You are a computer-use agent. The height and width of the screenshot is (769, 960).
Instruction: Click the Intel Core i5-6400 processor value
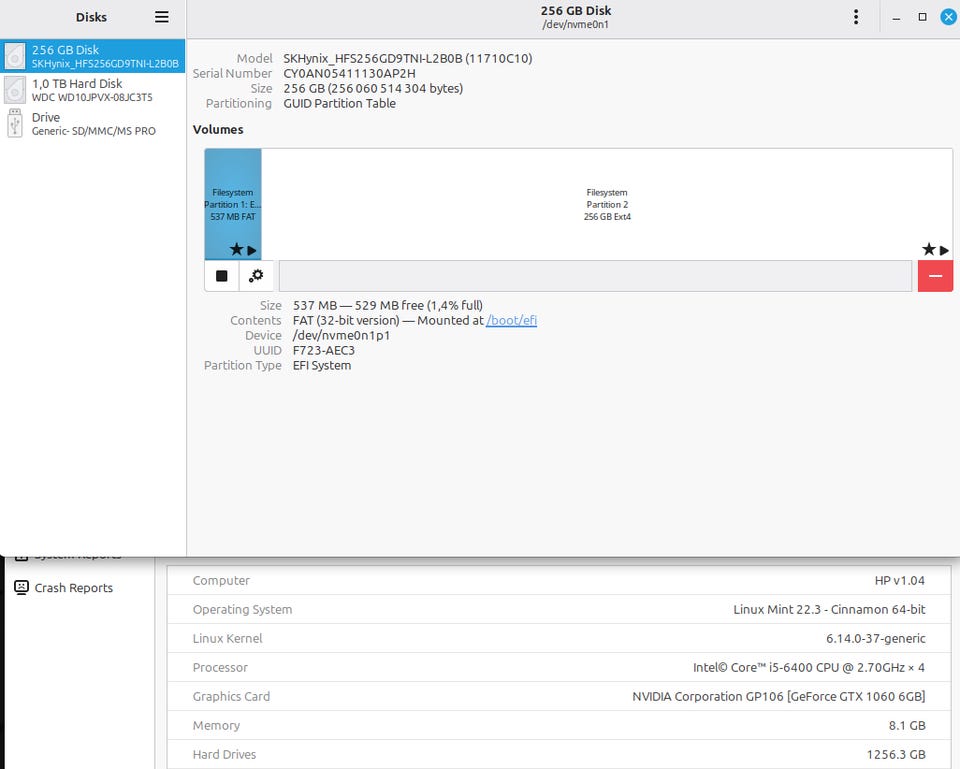(809, 667)
